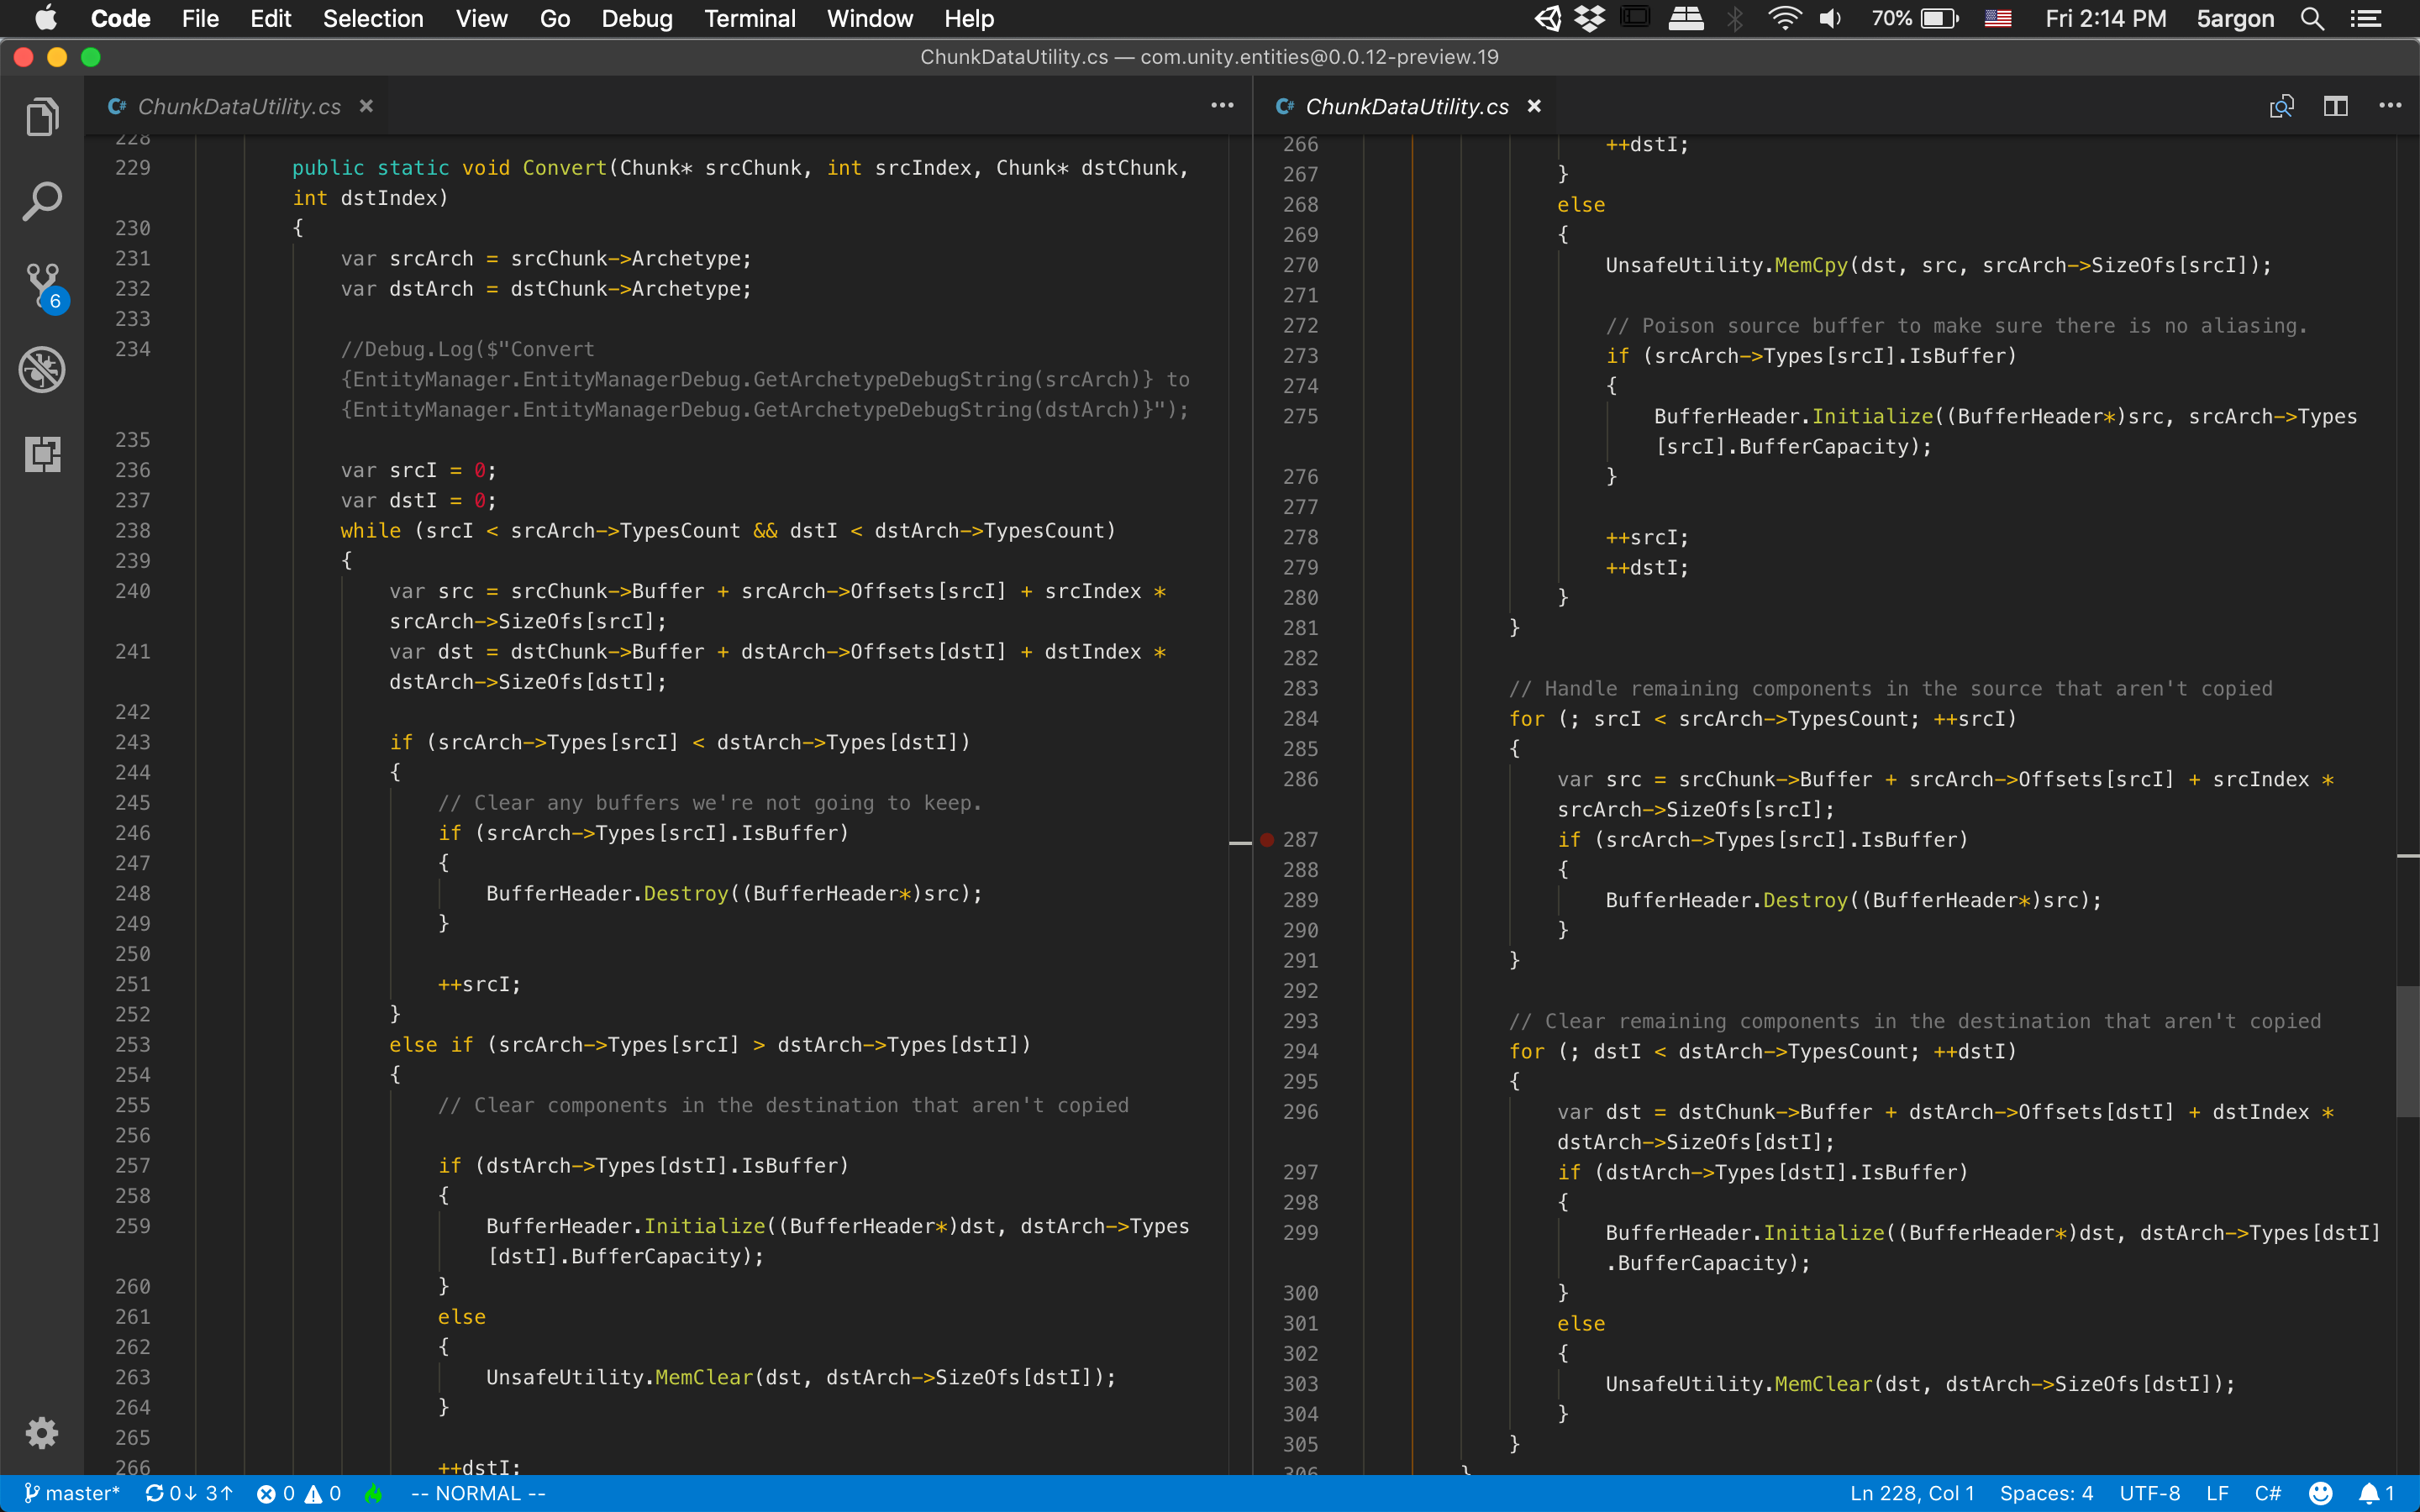
Task: Open the Manage gear icon
Action: [x=42, y=1432]
